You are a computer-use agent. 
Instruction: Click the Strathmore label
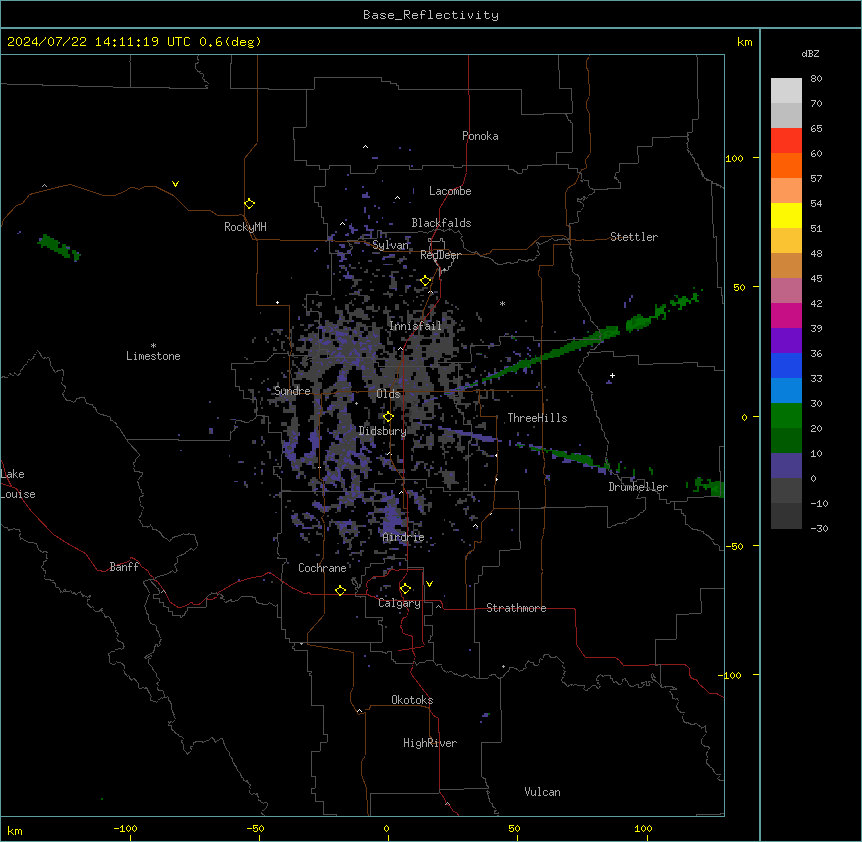pyautogui.click(x=516, y=608)
